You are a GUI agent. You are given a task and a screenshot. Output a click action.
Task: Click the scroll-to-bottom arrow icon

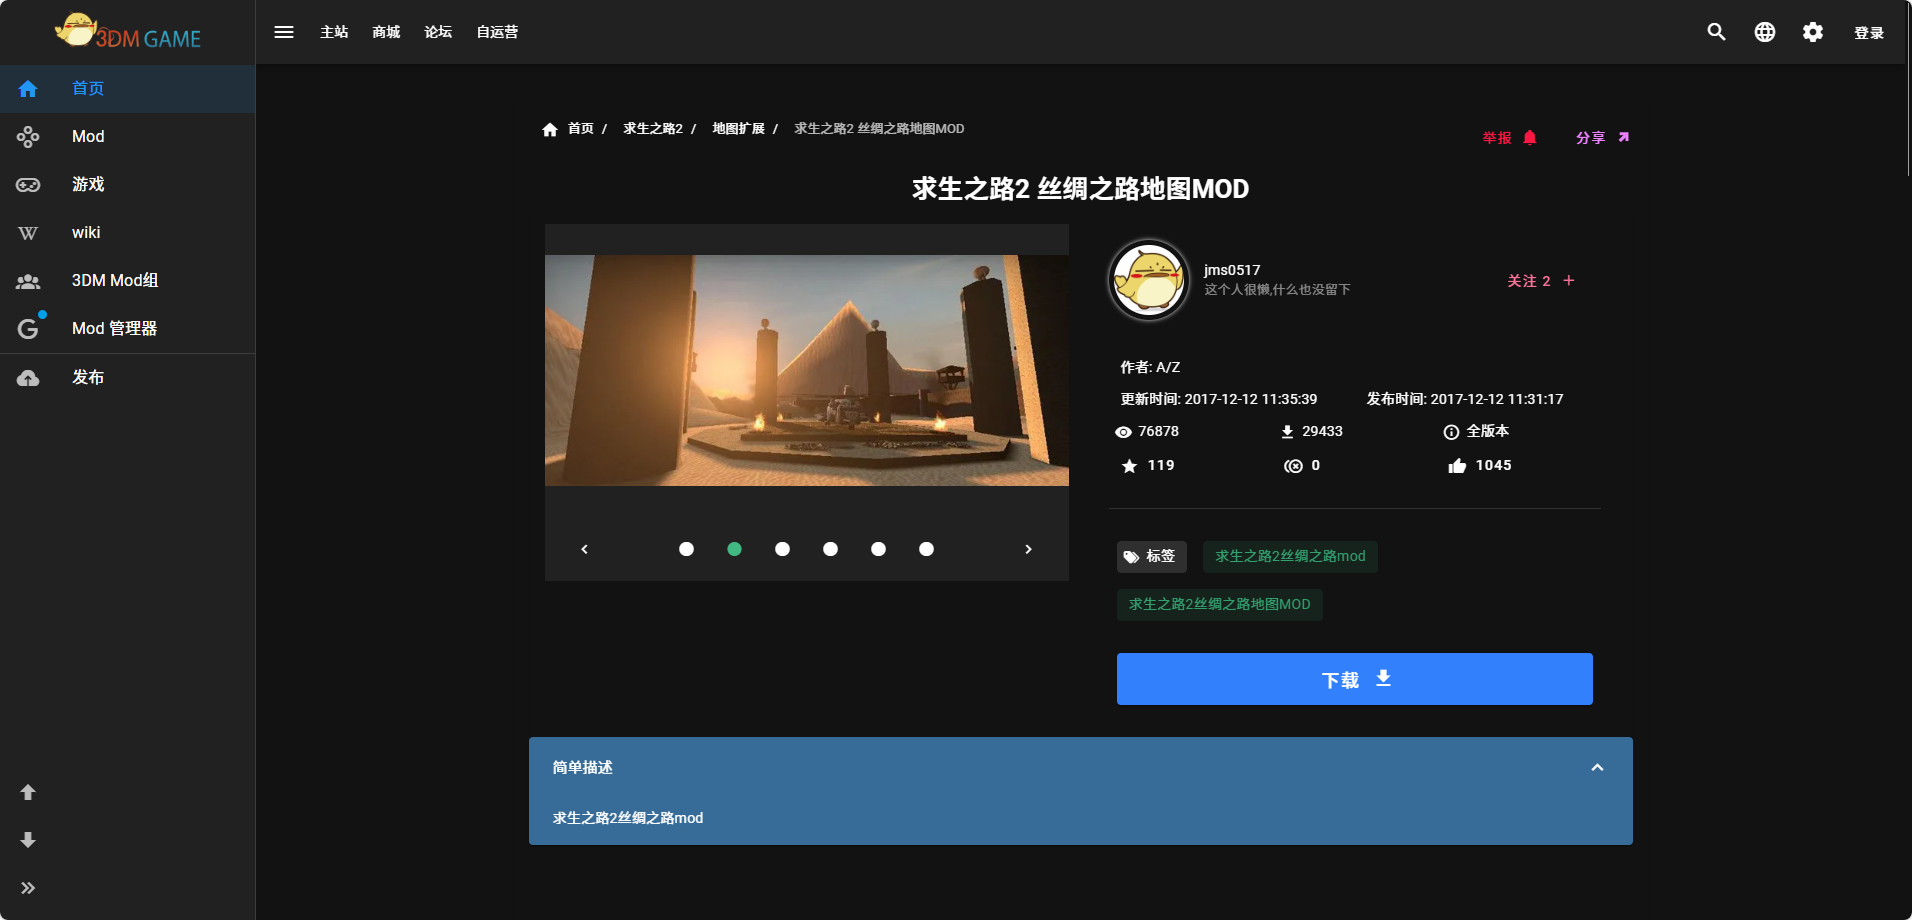(x=28, y=840)
